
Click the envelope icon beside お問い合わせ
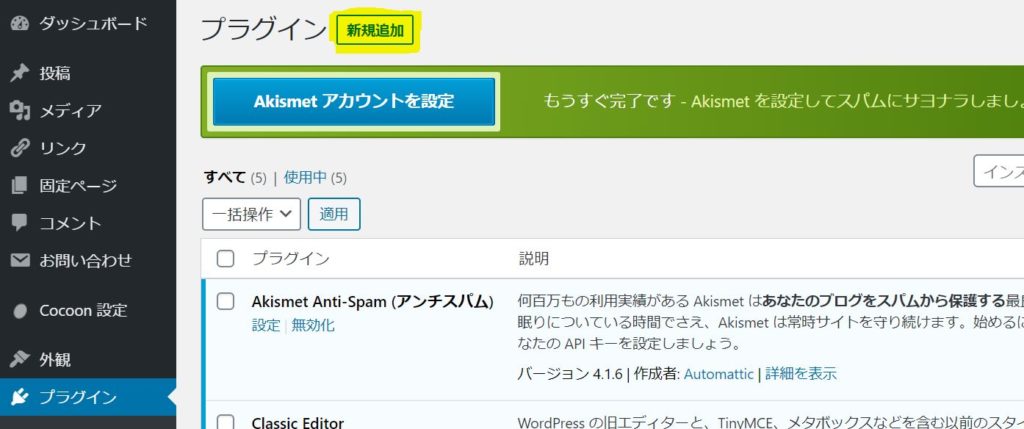pos(20,261)
